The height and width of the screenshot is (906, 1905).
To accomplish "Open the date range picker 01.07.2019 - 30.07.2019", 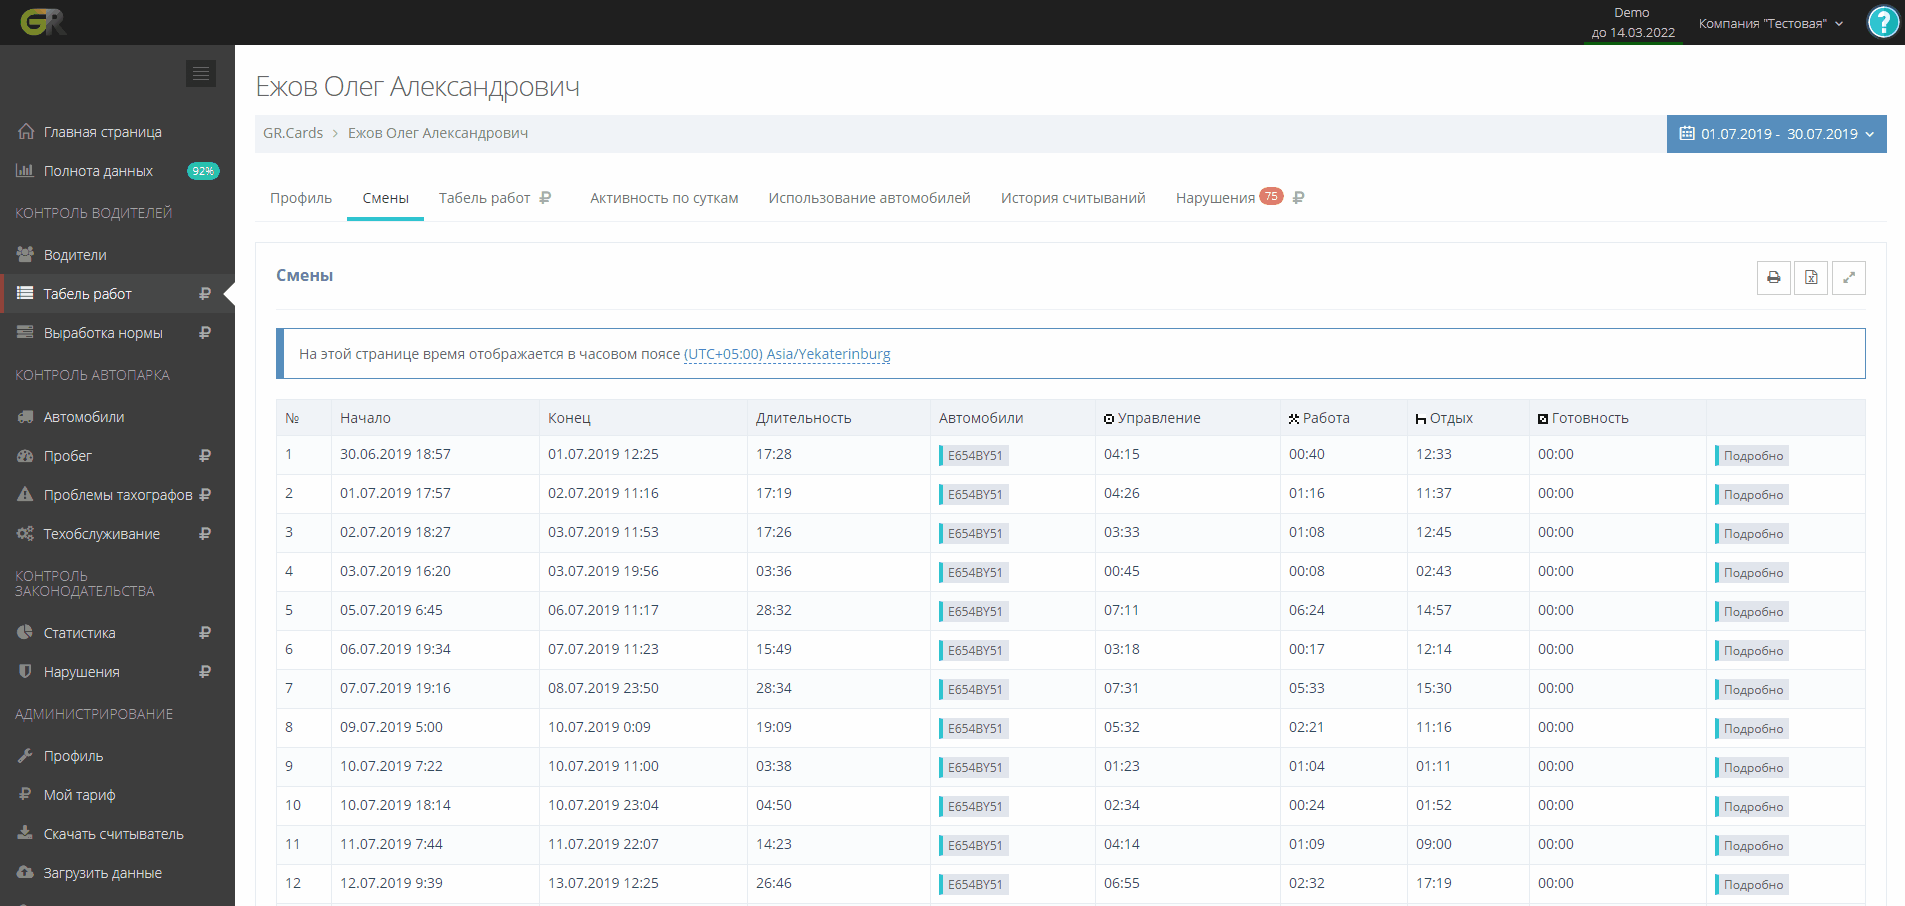I will pyautogui.click(x=1776, y=134).
